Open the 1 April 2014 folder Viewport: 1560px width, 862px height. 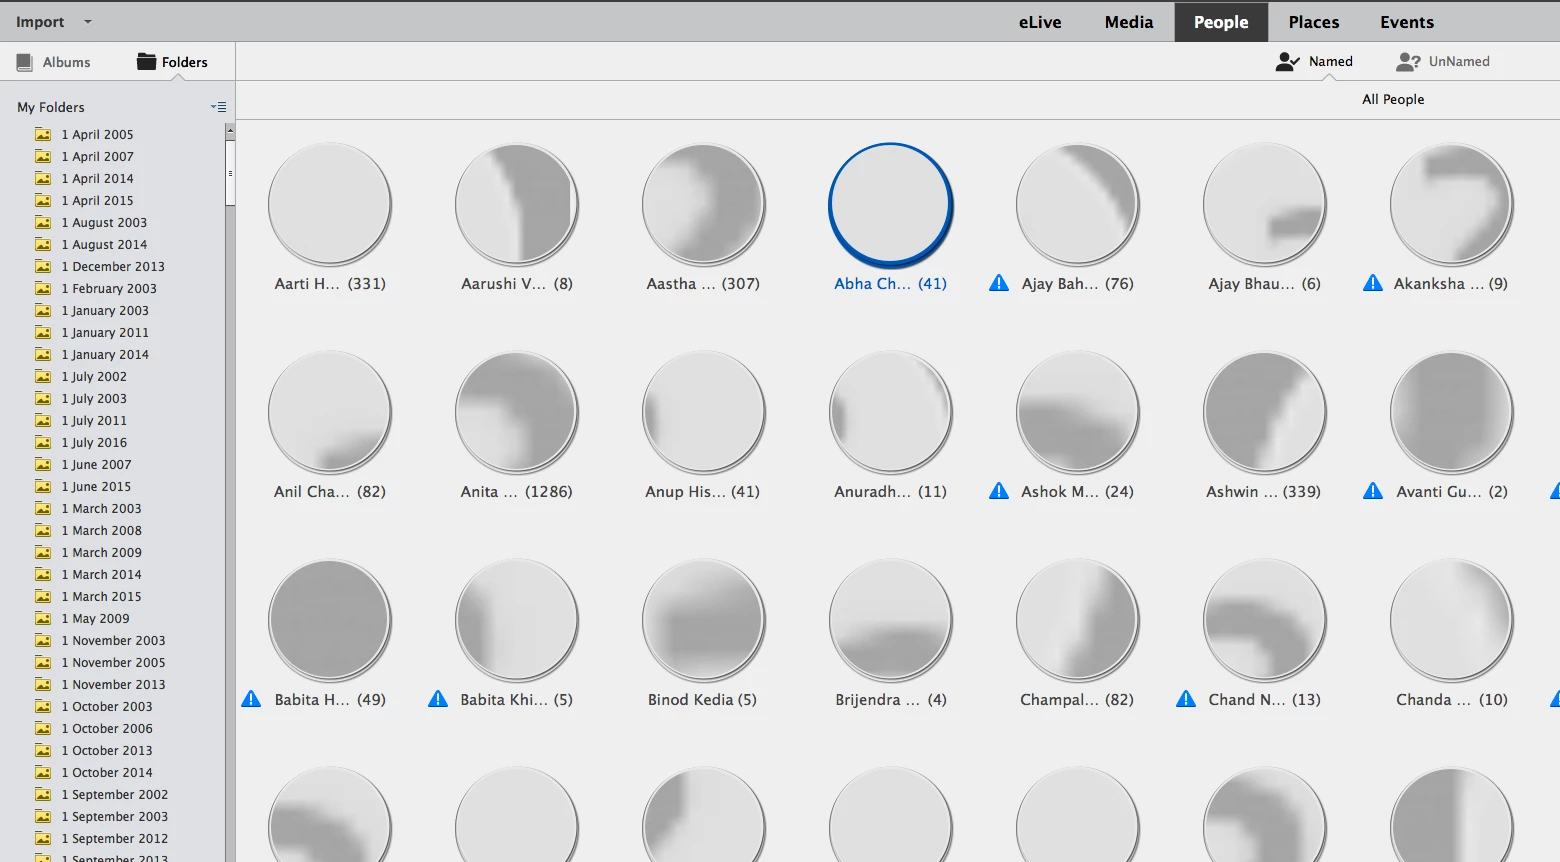click(x=97, y=178)
